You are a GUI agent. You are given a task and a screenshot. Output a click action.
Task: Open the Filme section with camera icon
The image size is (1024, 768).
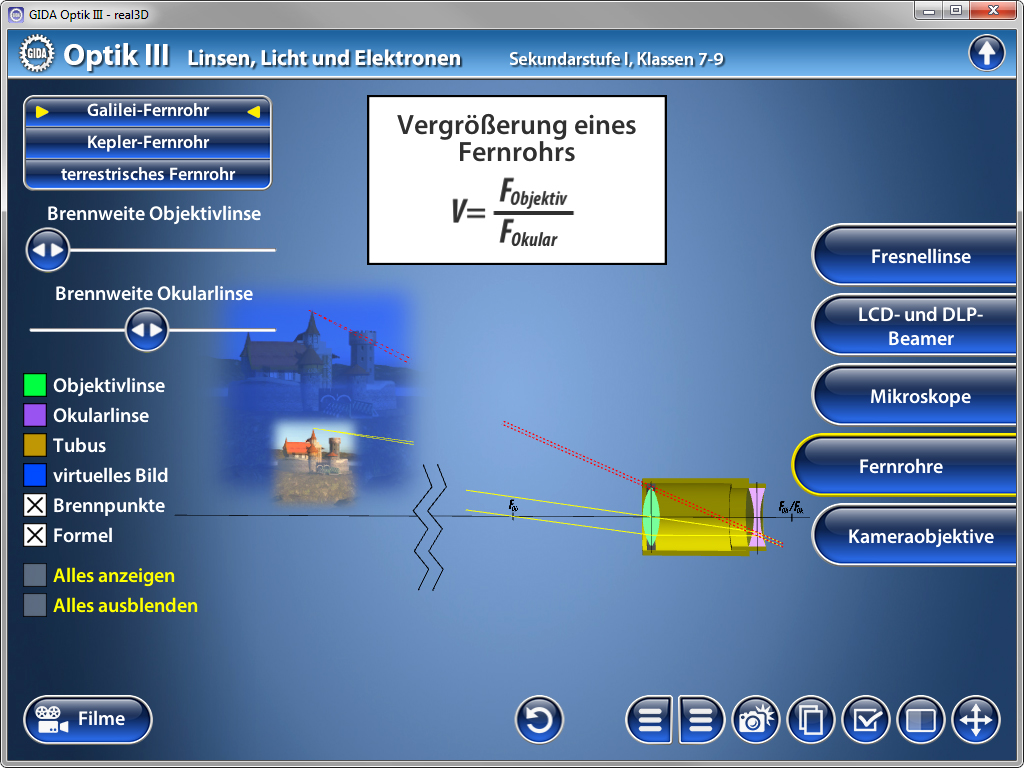click(x=88, y=719)
